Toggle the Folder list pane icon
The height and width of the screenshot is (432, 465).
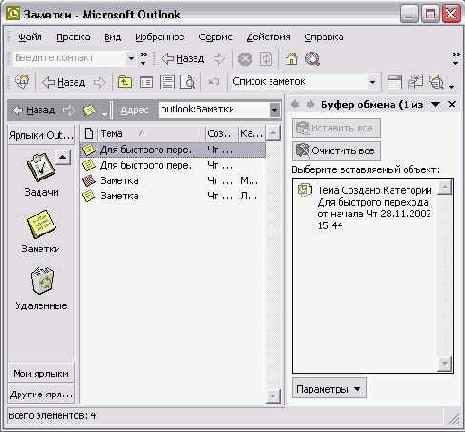[146, 82]
